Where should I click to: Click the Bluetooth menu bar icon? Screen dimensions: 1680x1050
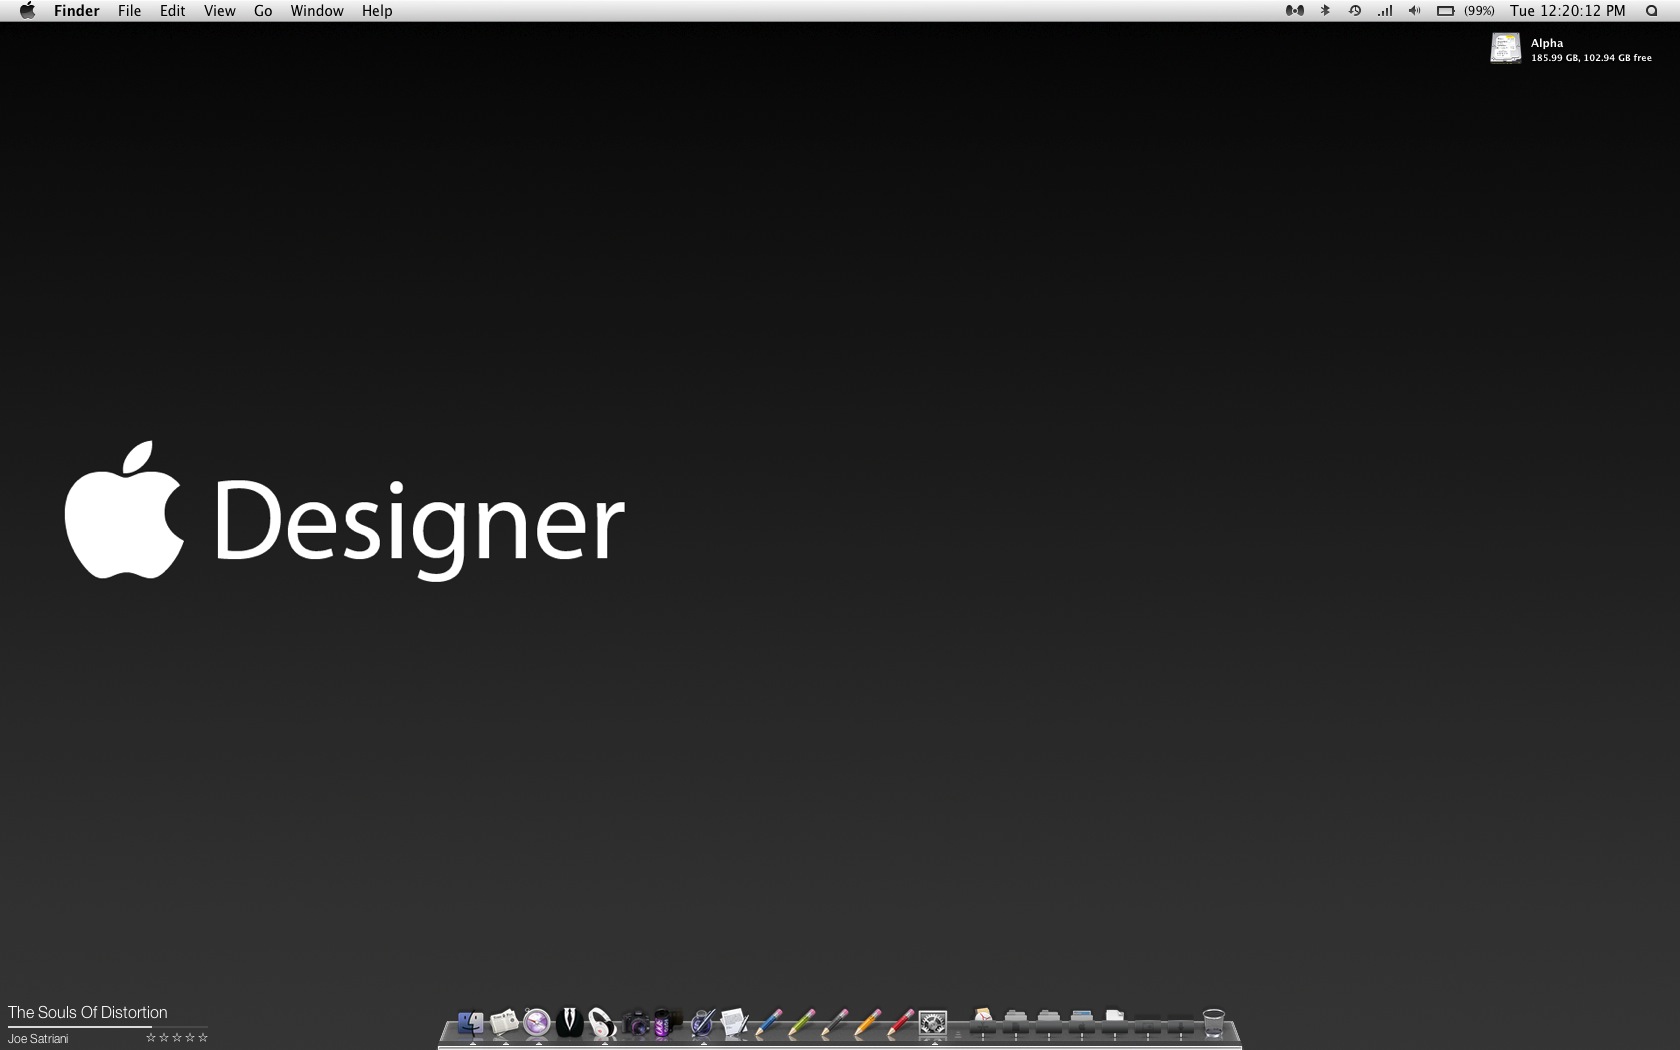(1325, 11)
